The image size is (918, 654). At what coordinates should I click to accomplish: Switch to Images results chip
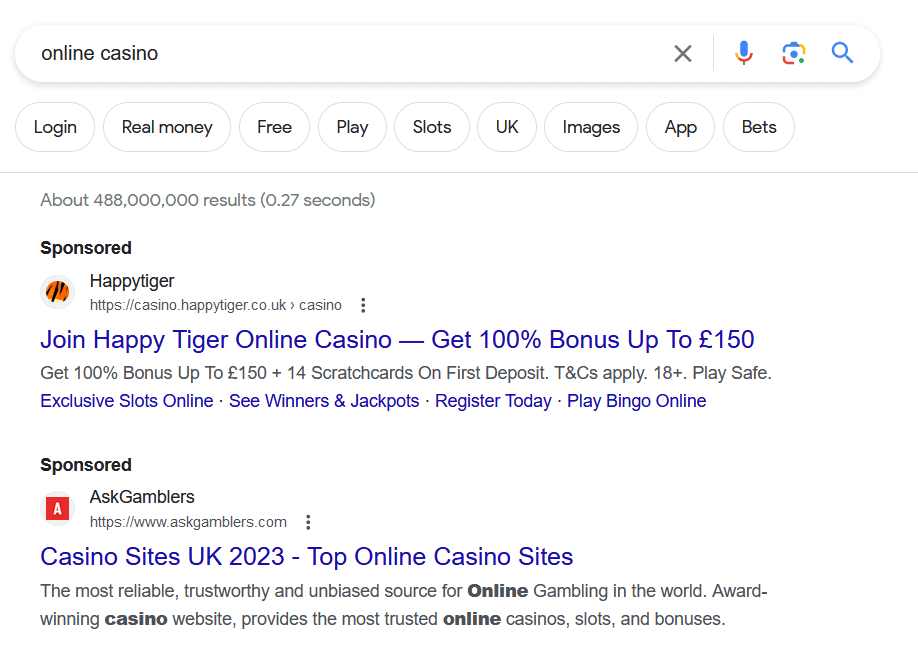(x=591, y=127)
